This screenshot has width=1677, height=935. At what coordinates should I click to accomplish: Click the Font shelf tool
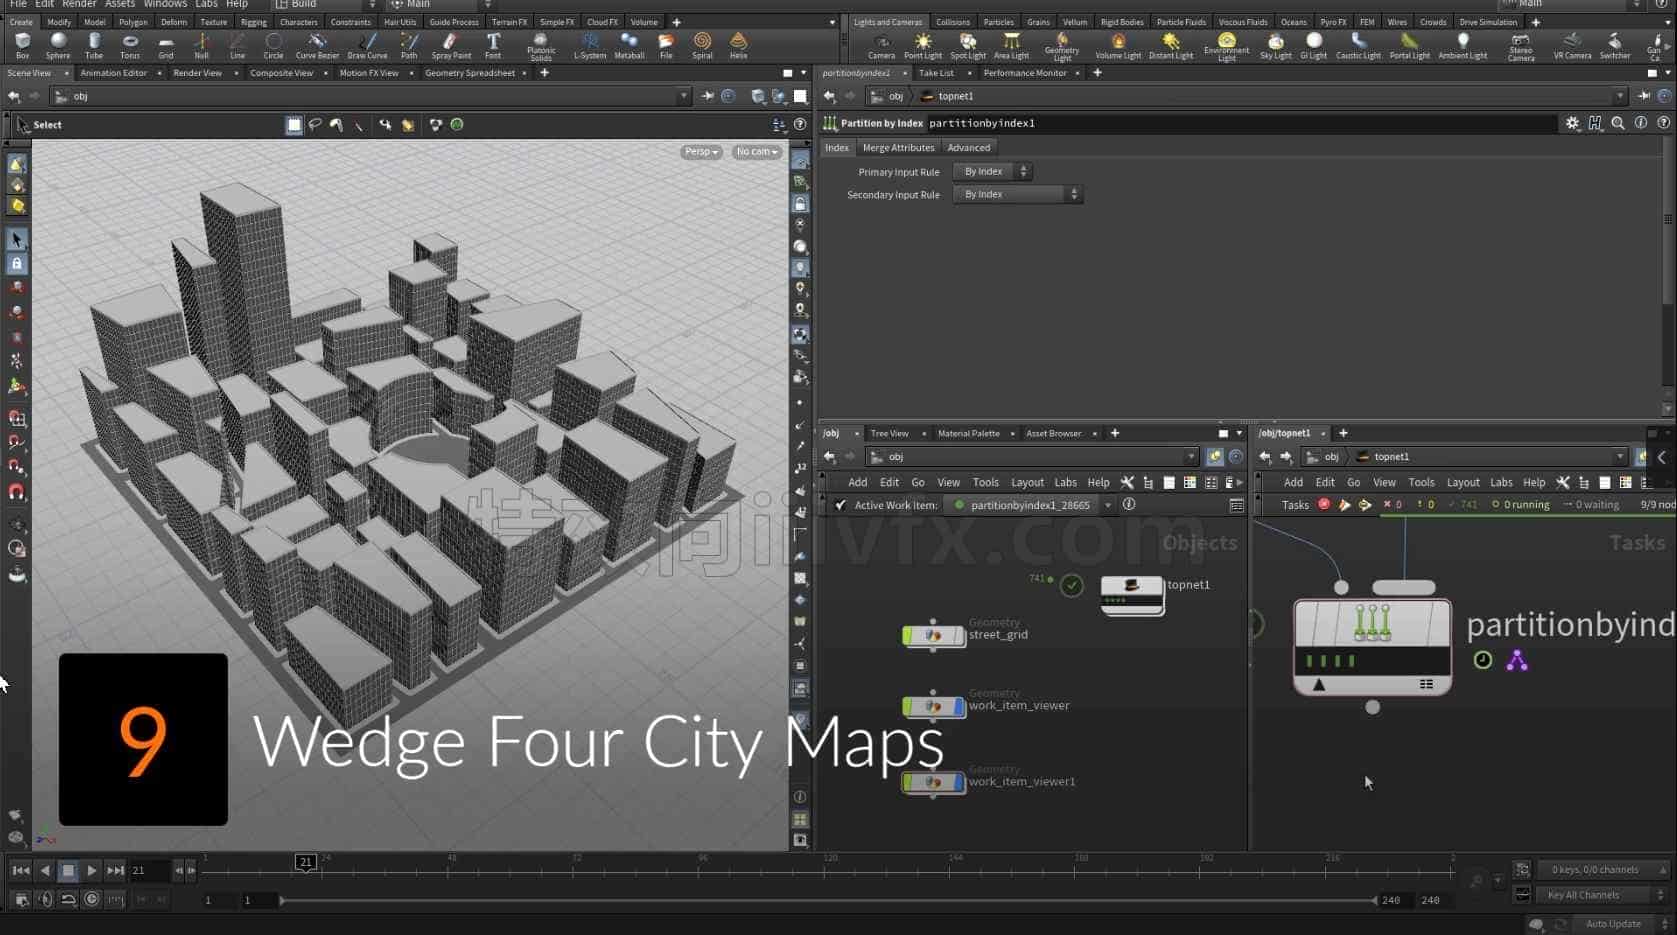pos(493,45)
